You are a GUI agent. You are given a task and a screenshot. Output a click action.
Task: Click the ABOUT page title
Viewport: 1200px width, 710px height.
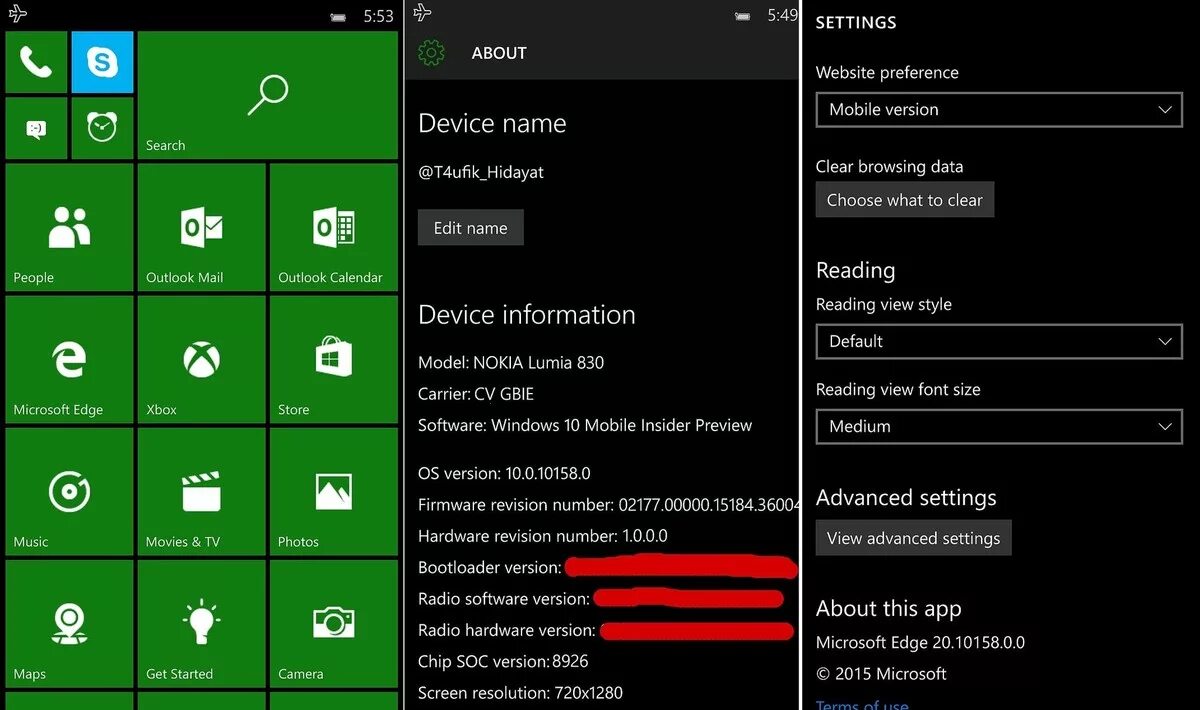[499, 53]
